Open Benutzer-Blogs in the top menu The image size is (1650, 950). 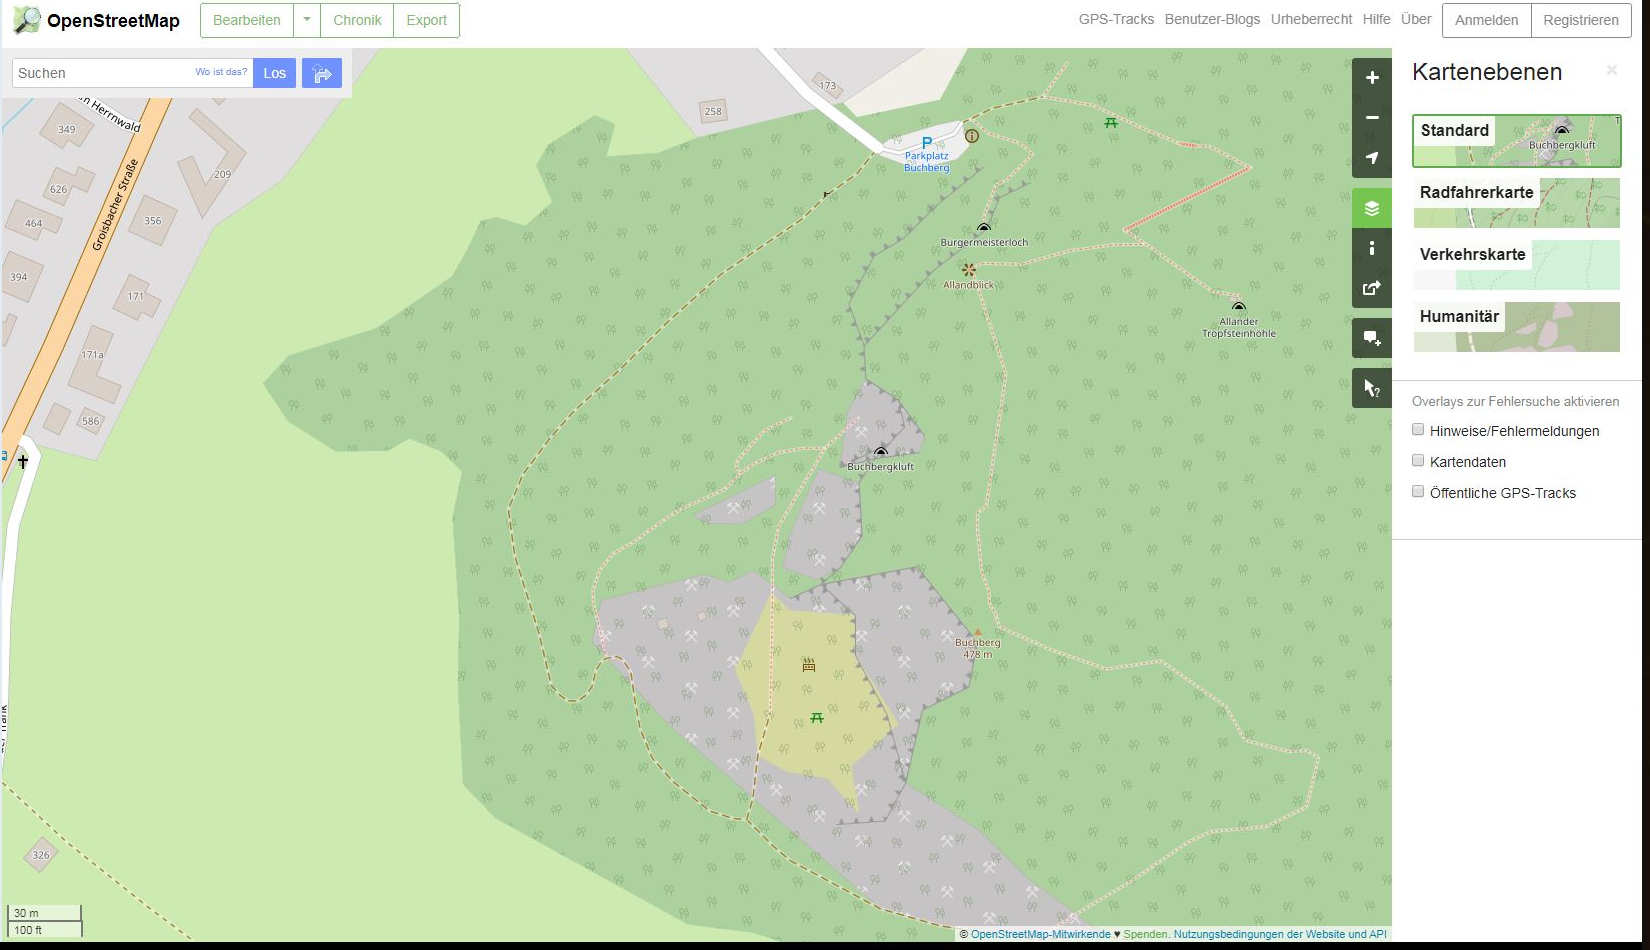[1212, 19]
